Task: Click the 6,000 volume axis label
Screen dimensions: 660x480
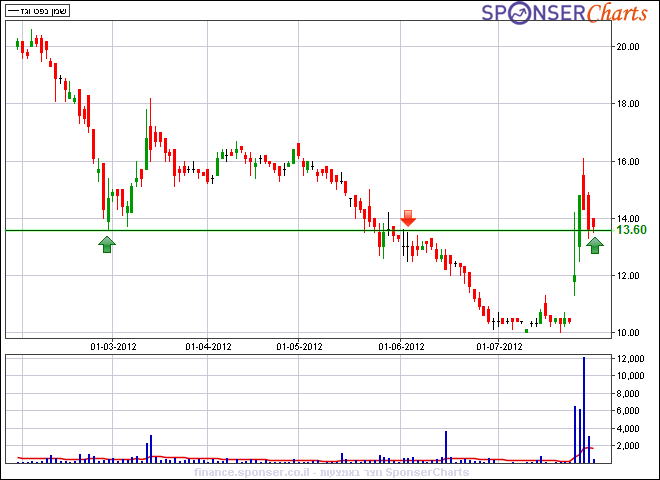Action: click(628, 411)
